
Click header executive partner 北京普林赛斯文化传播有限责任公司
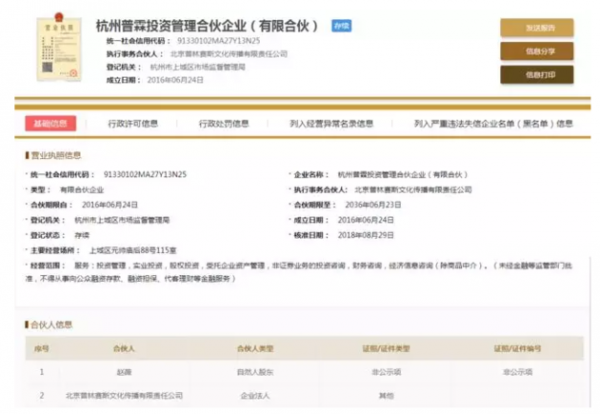229,54
